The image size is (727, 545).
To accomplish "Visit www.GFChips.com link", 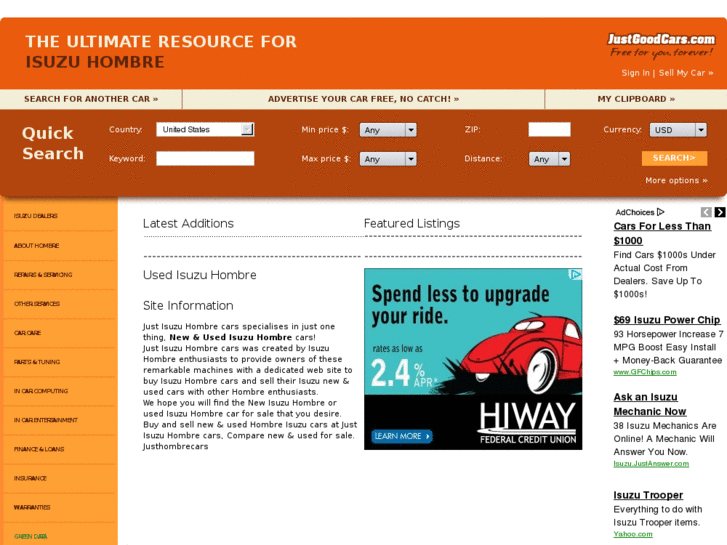I will point(645,372).
